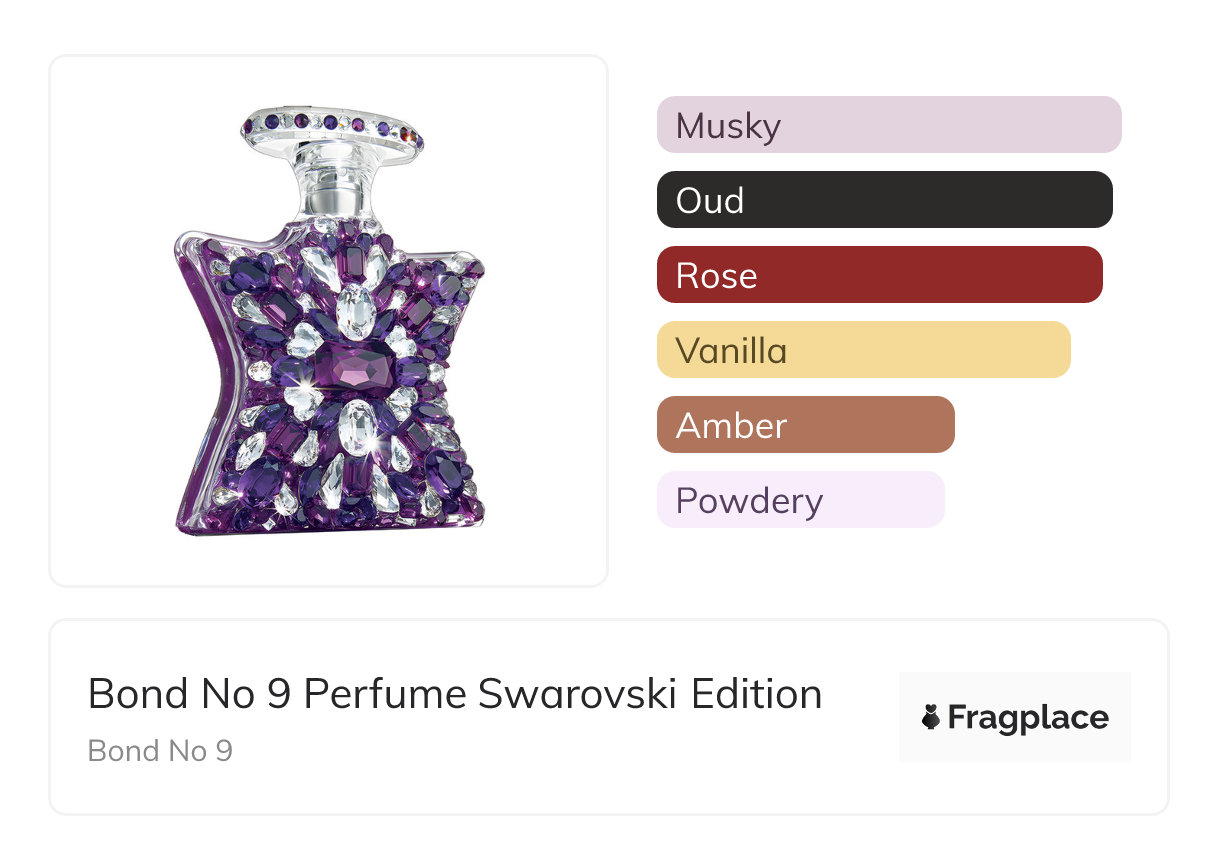Click the Powdery label text

tap(749, 501)
